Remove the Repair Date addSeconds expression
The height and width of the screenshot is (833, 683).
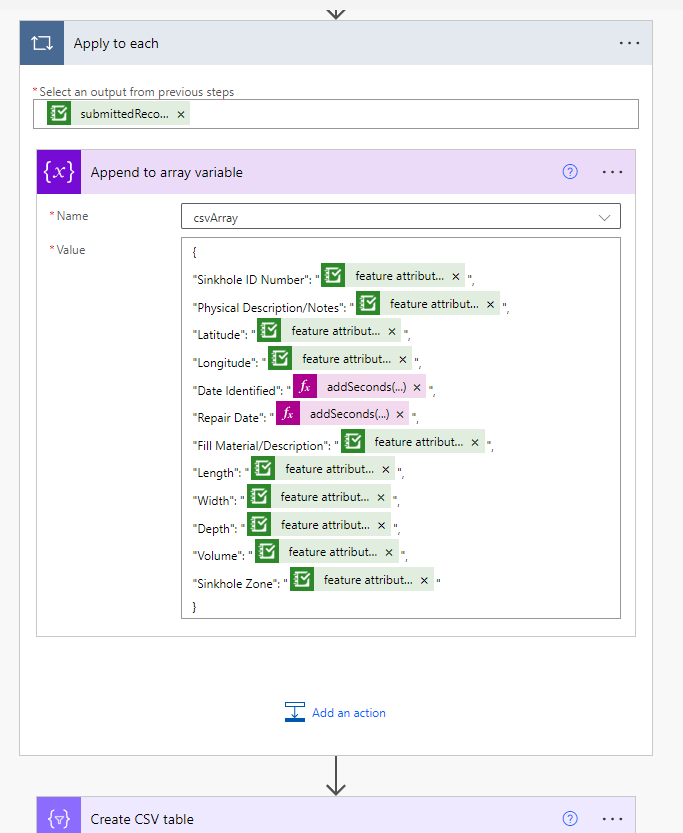click(400, 414)
